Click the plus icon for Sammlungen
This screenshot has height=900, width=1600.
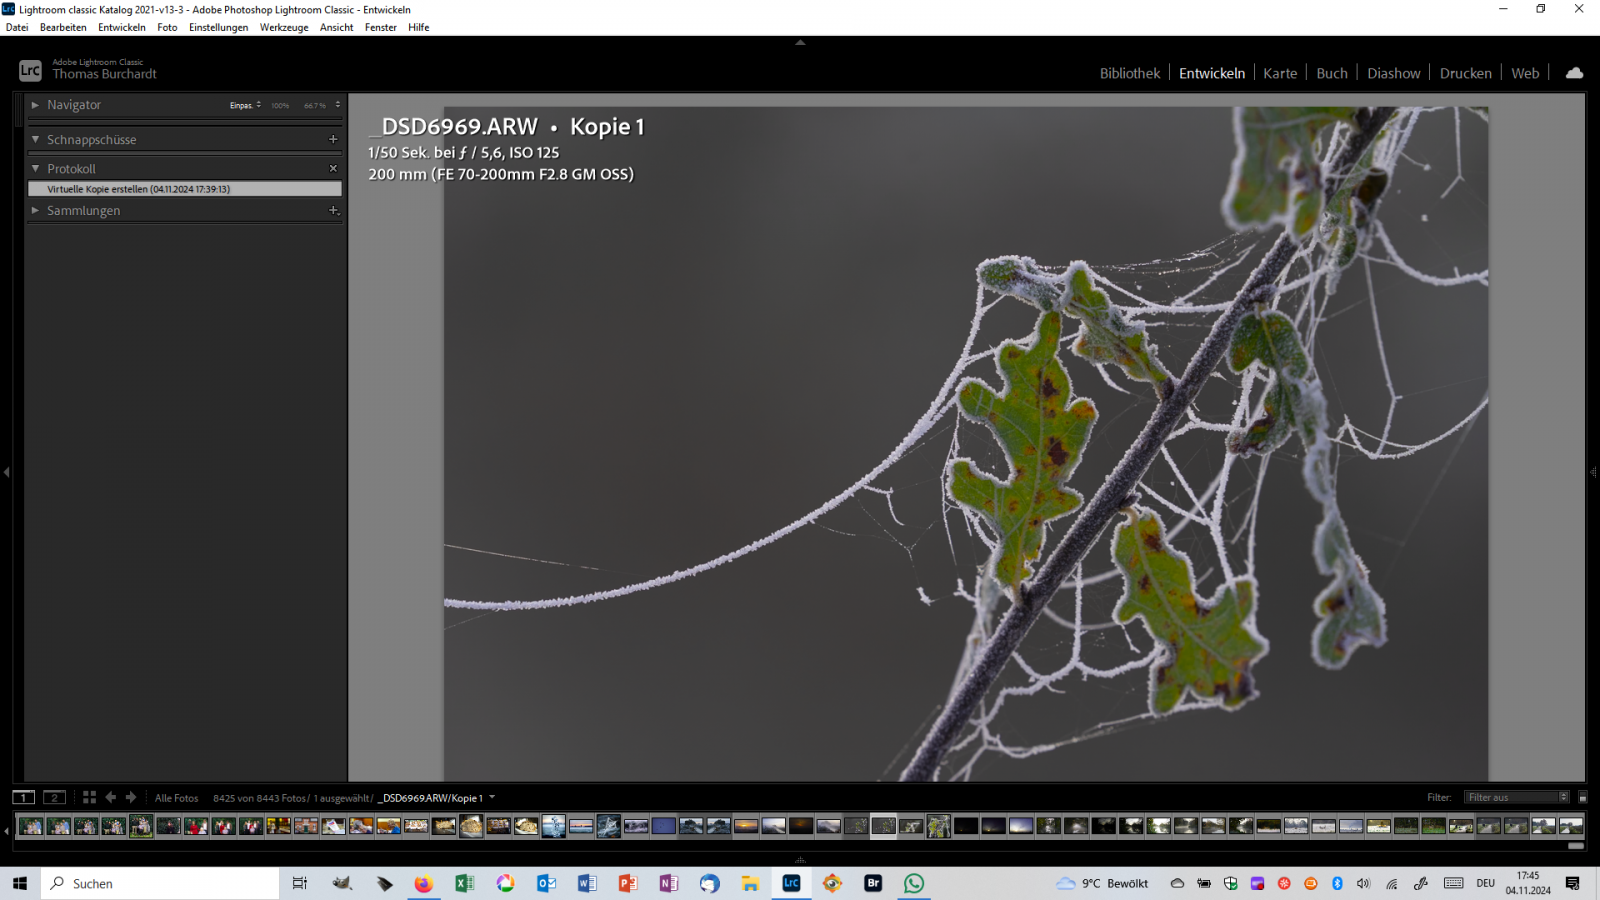[x=333, y=210]
